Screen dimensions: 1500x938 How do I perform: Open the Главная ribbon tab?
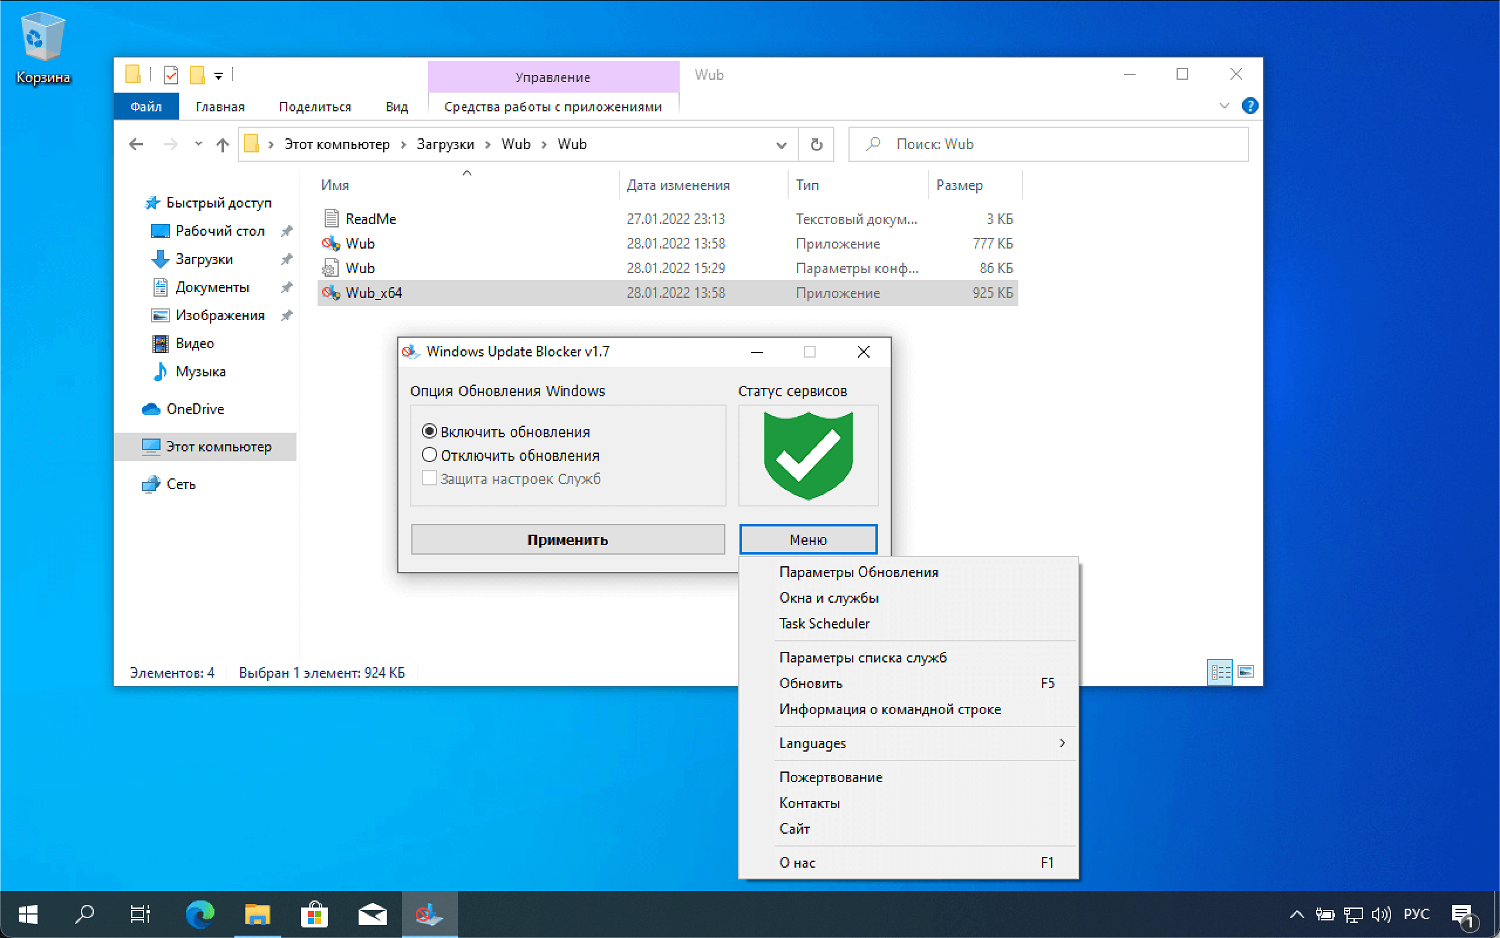click(x=220, y=106)
